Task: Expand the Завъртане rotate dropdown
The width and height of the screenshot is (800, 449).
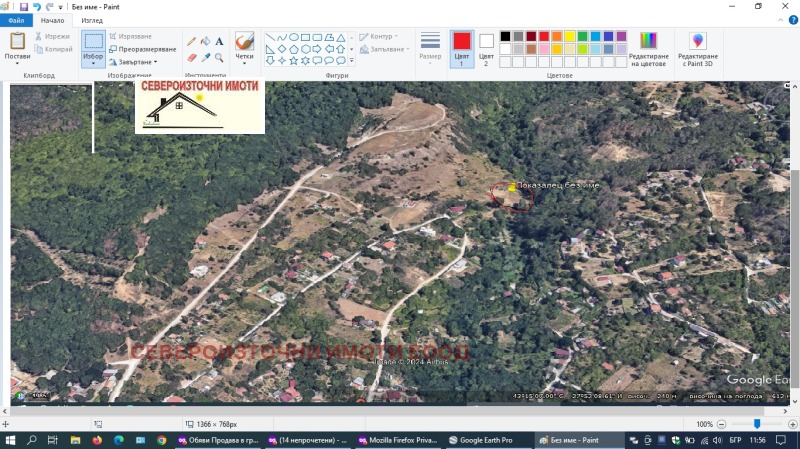Action: point(133,62)
